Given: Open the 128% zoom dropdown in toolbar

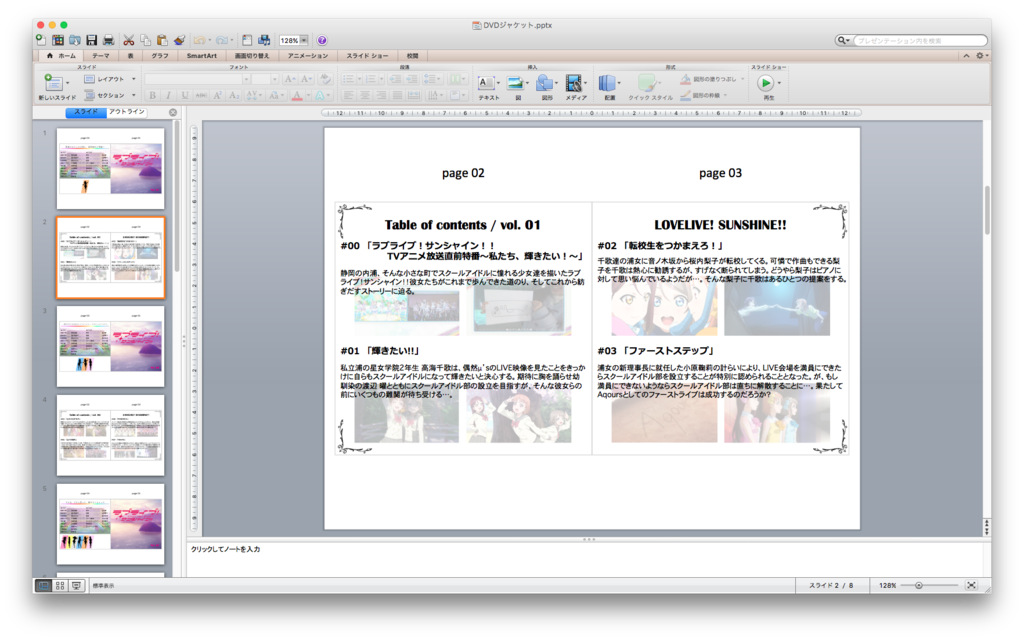Looking at the screenshot, I should click(304, 40).
